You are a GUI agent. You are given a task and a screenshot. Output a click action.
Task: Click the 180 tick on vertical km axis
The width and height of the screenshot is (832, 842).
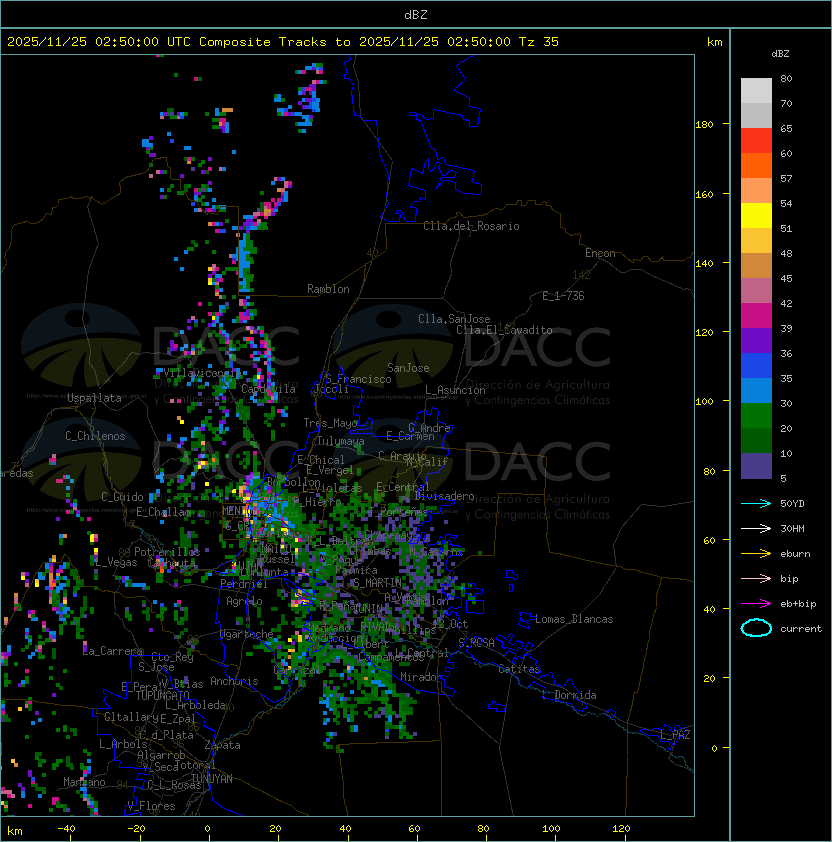pos(704,125)
